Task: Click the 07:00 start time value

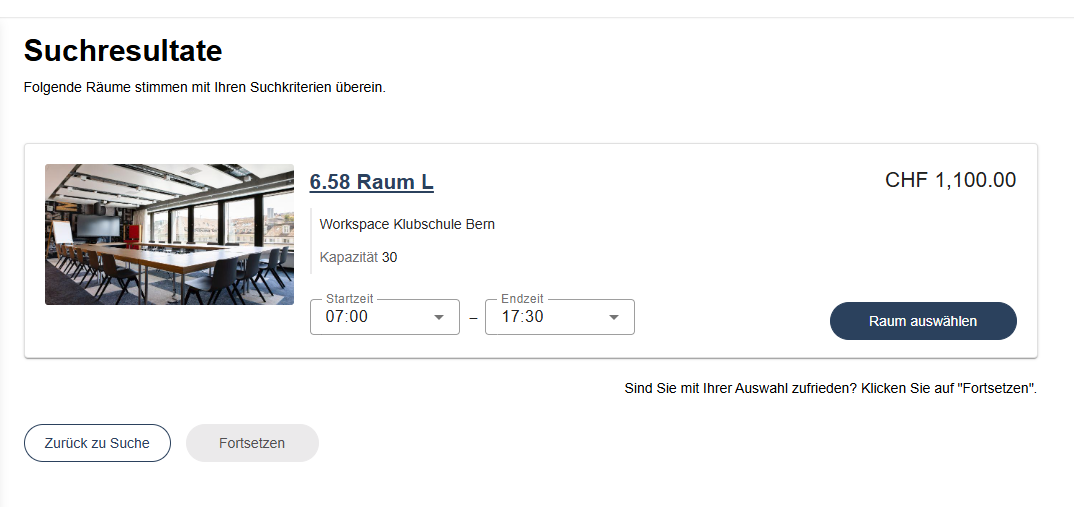Action: click(347, 317)
